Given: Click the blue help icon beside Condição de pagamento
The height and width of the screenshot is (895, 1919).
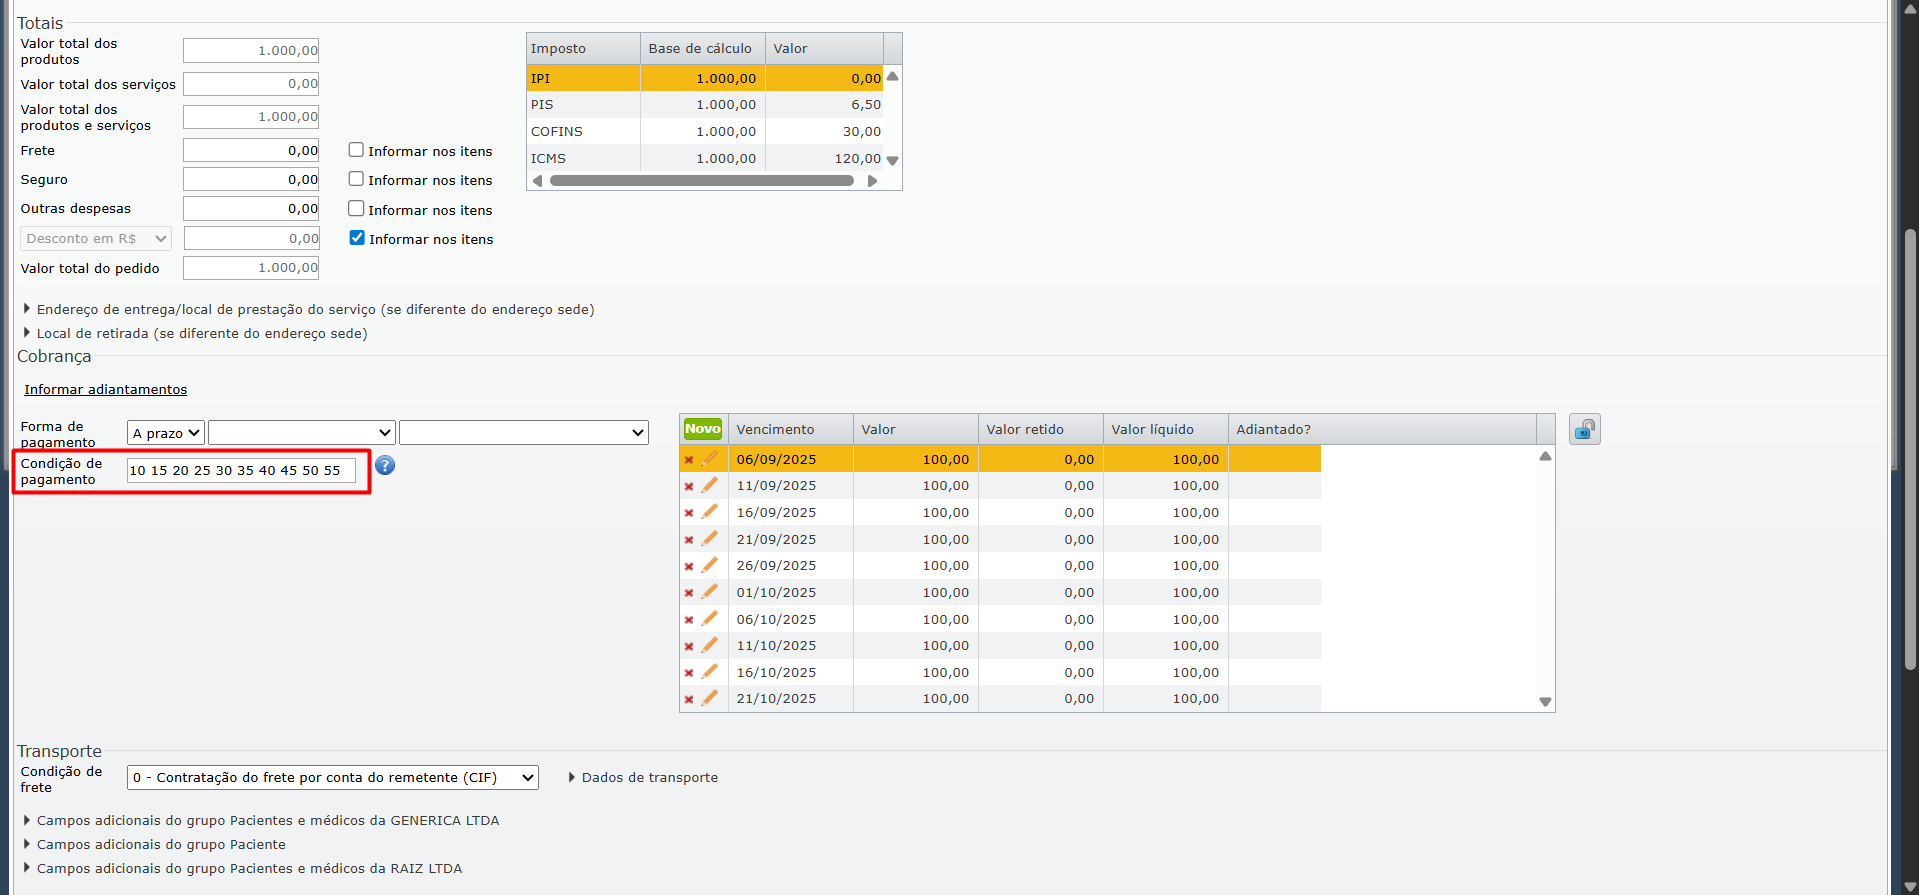Looking at the screenshot, I should coord(385,466).
